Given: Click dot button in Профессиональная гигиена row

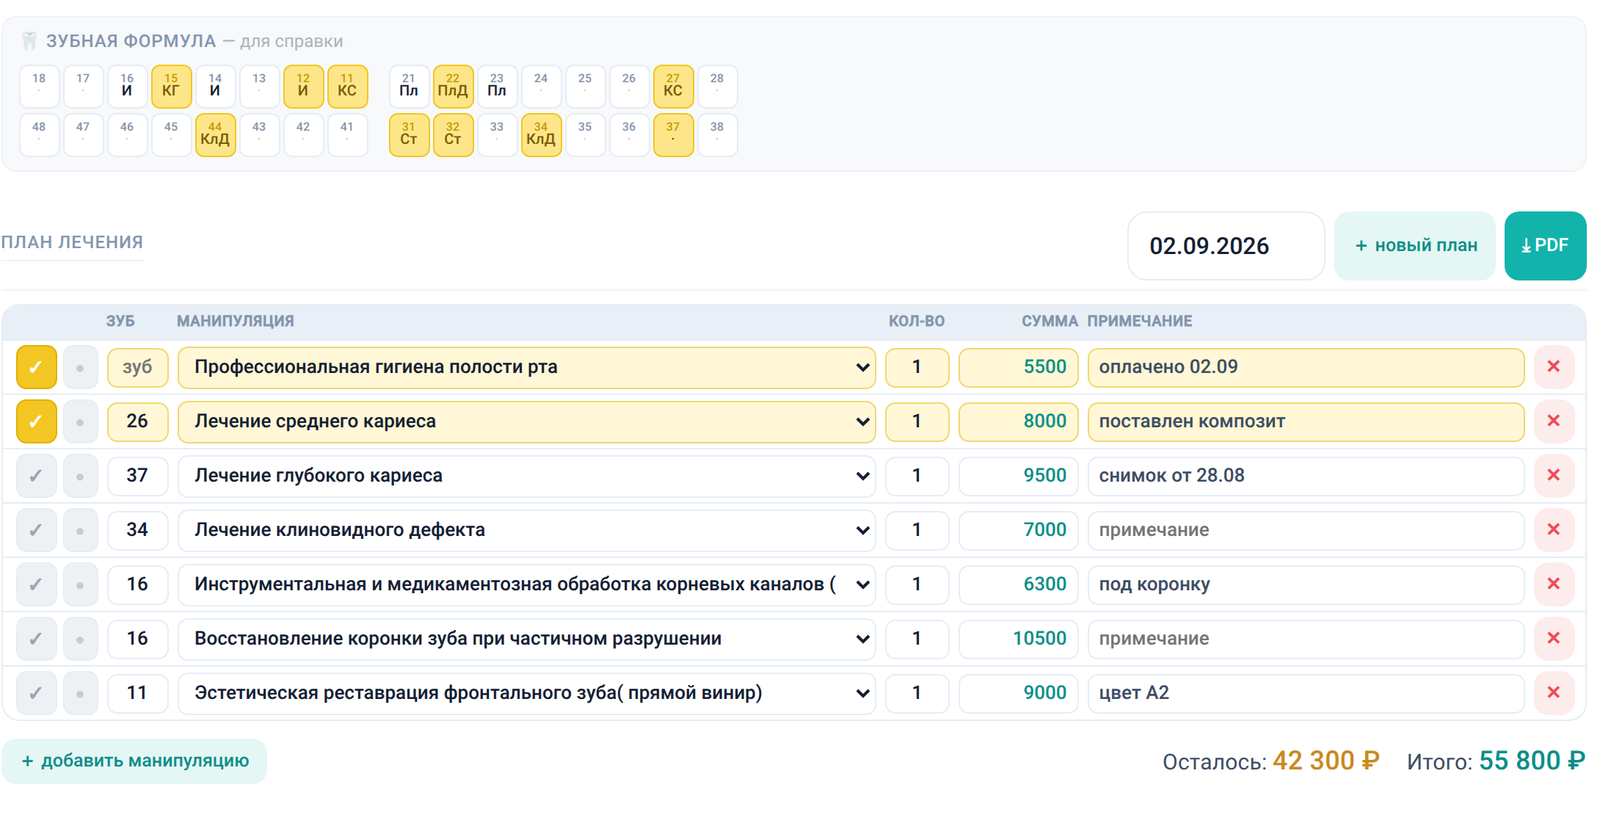Looking at the screenshot, I should coord(80,367).
